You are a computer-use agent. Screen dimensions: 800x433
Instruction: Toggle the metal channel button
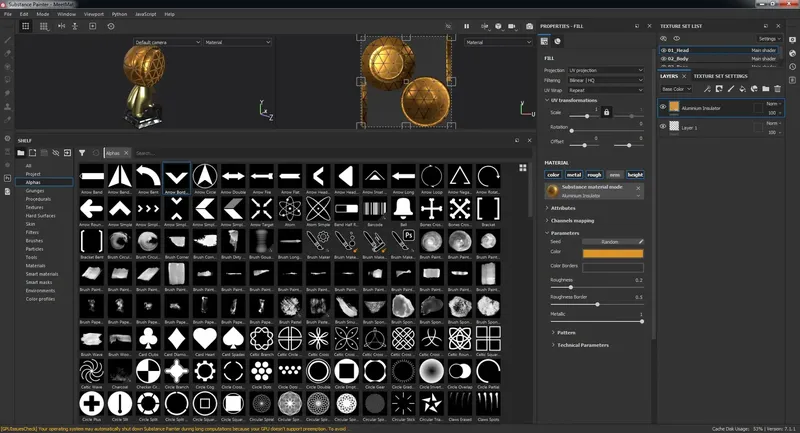(573, 174)
